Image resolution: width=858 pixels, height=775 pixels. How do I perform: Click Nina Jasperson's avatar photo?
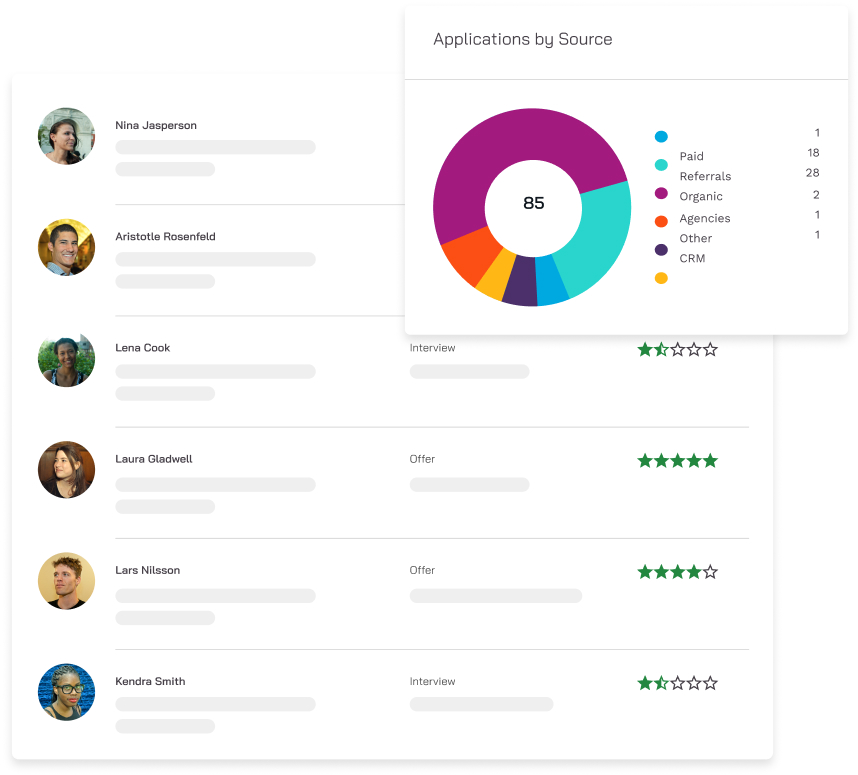coord(66,136)
